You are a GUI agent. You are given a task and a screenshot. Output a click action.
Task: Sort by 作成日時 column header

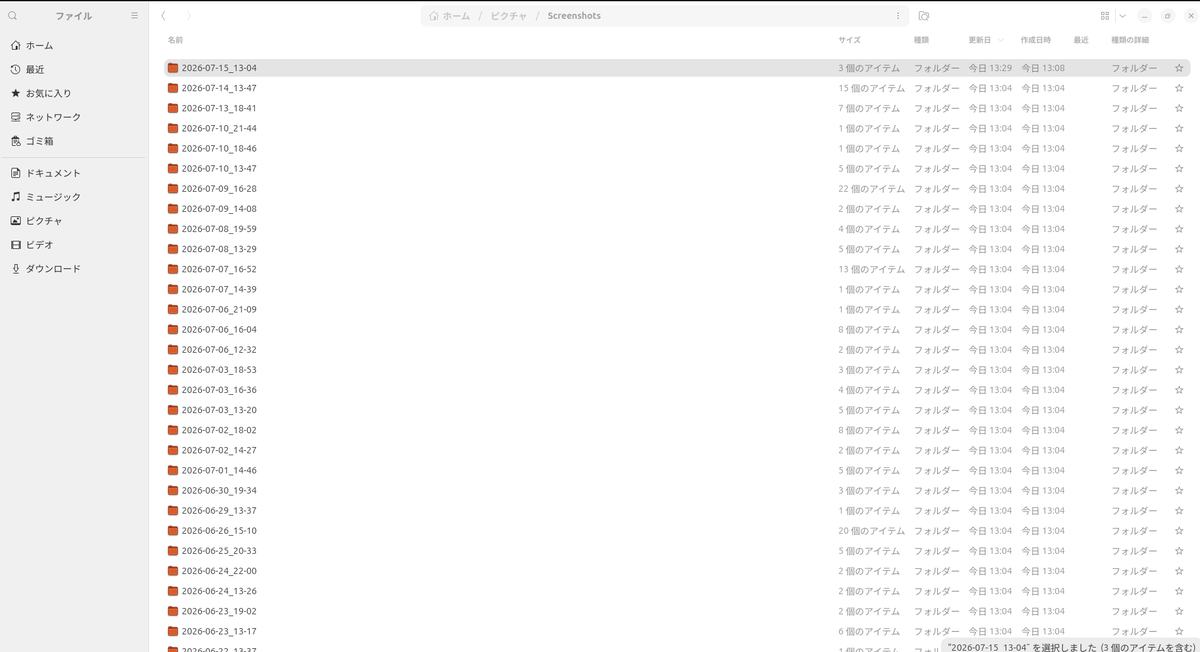click(1036, 40)
